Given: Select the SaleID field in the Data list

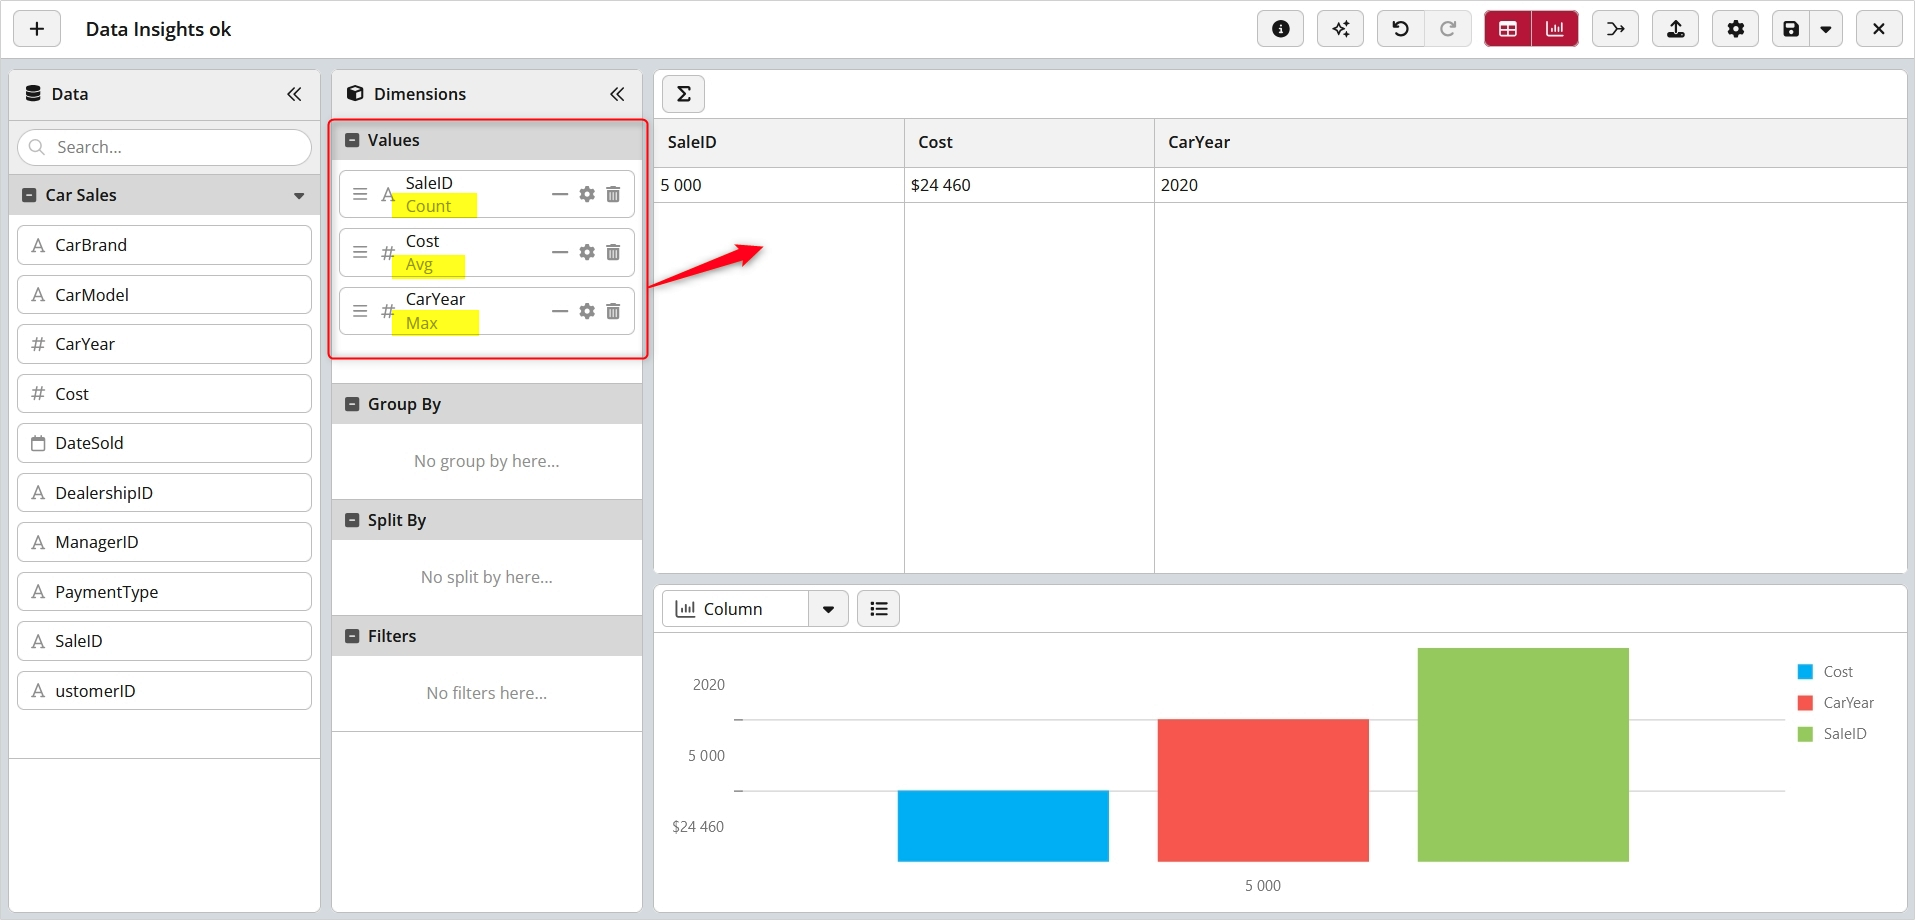Looking at the screenshot, I should tap(164, 641).
